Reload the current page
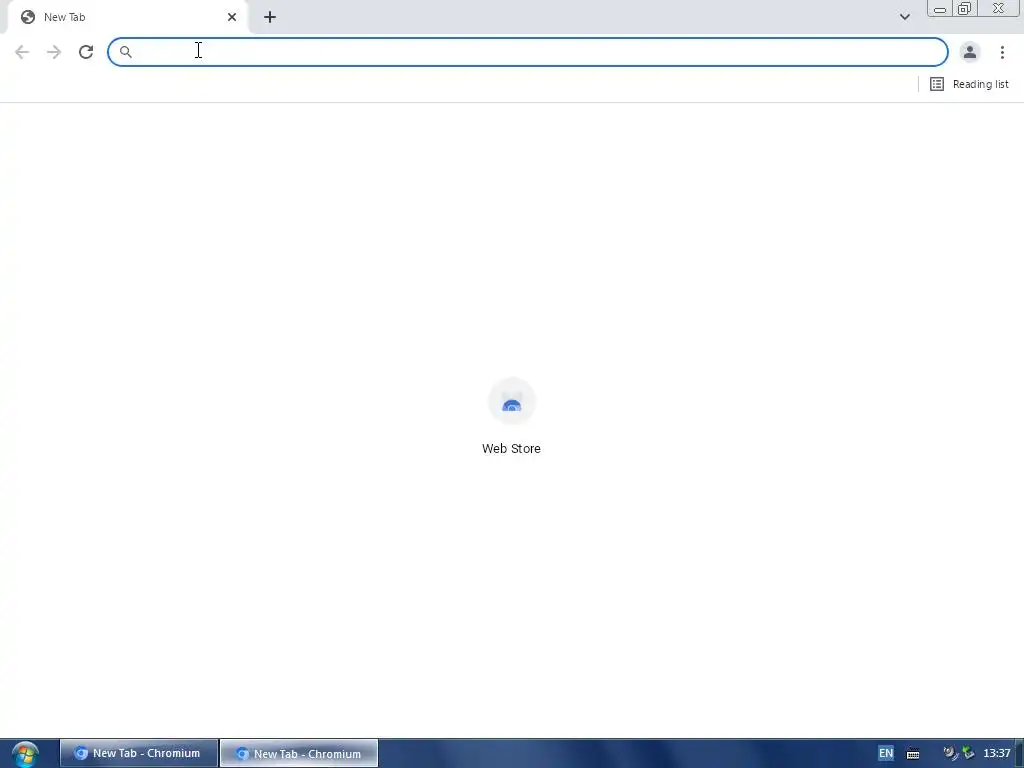 [86, 52]
